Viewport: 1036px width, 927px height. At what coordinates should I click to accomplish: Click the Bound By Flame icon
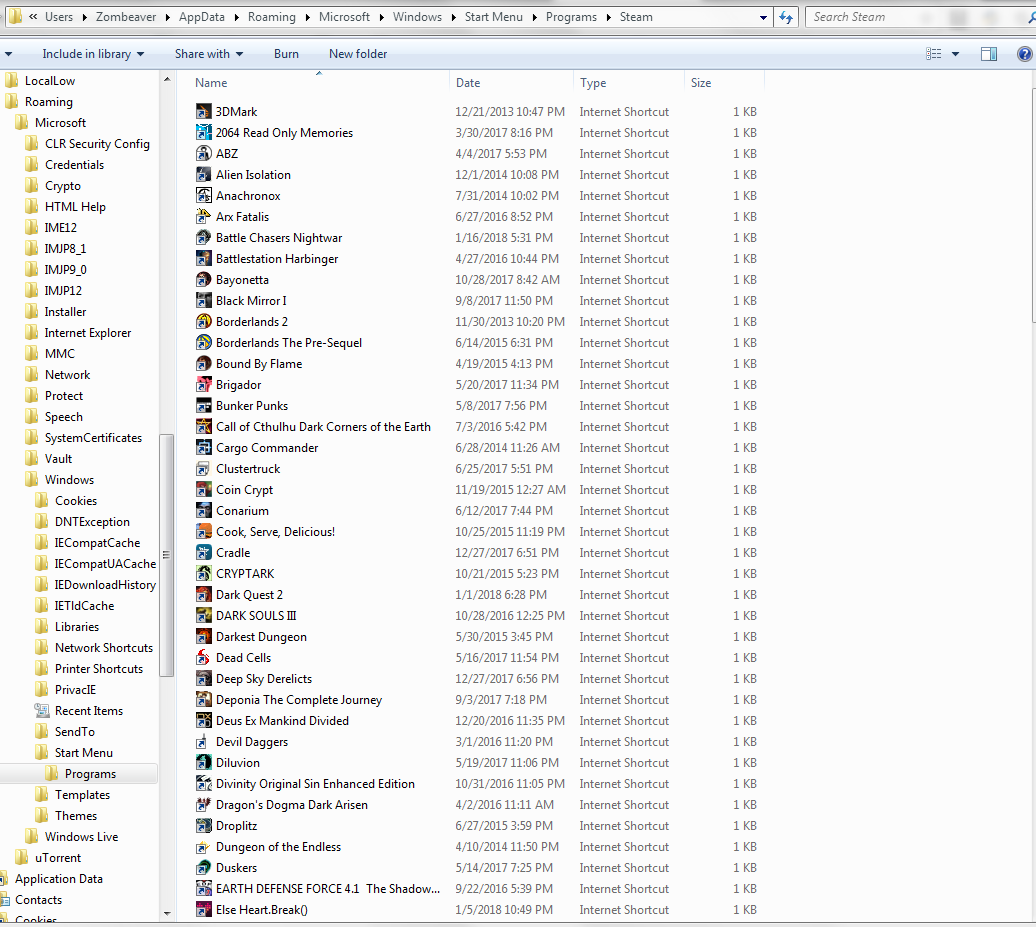[x=204, y=363]
